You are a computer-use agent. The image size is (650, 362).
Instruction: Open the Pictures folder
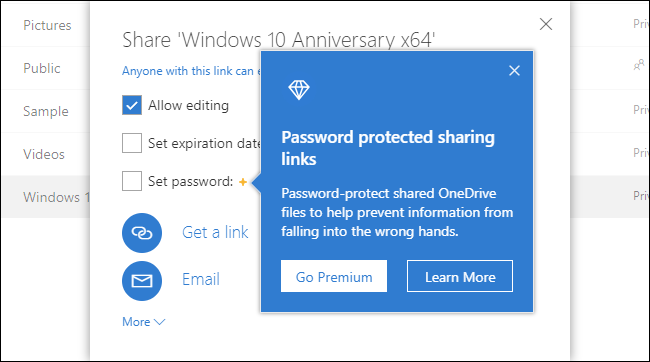(47, 25)
